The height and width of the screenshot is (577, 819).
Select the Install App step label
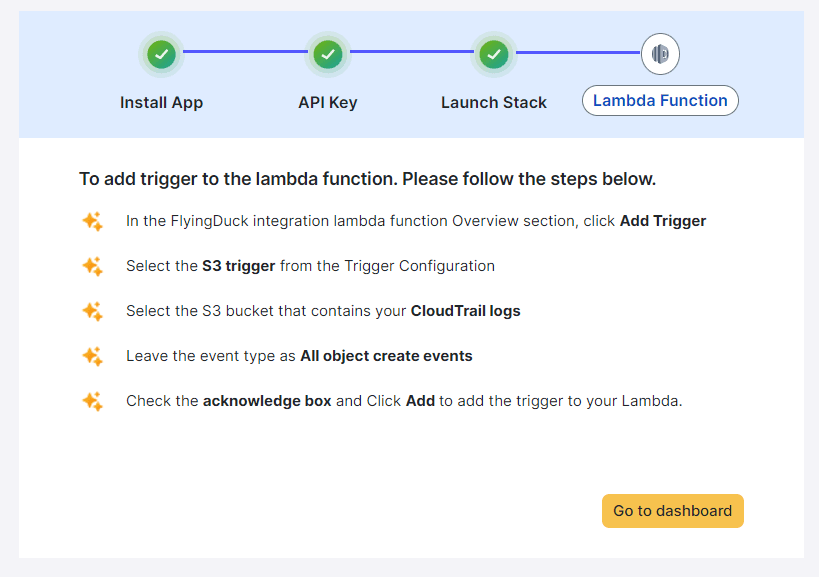click(x=161, y=102)
